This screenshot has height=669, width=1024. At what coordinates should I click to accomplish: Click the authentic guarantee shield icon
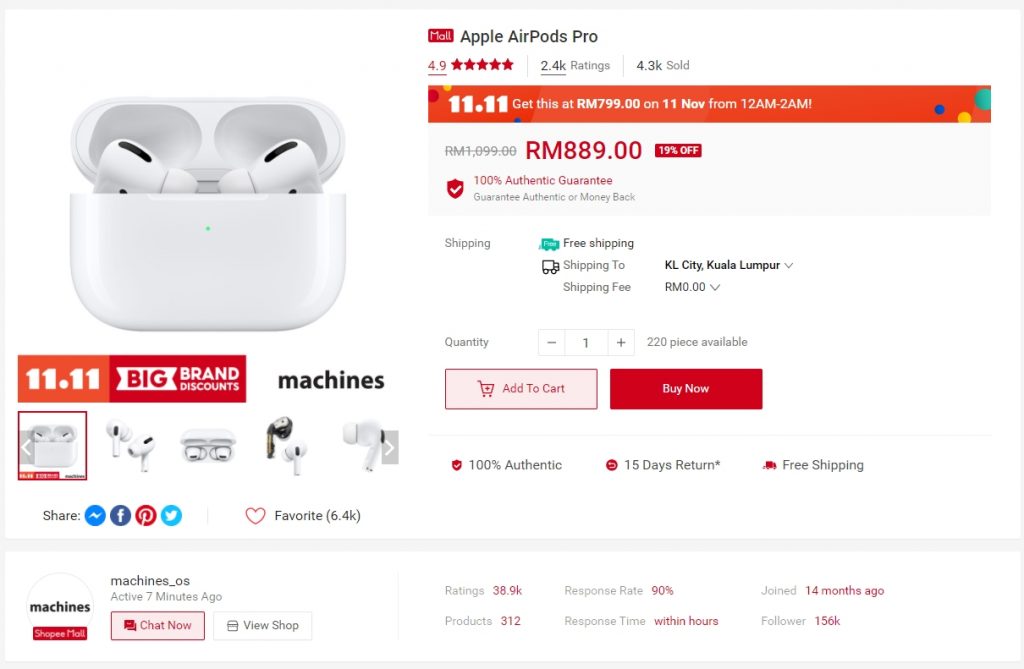coord(455,188)
